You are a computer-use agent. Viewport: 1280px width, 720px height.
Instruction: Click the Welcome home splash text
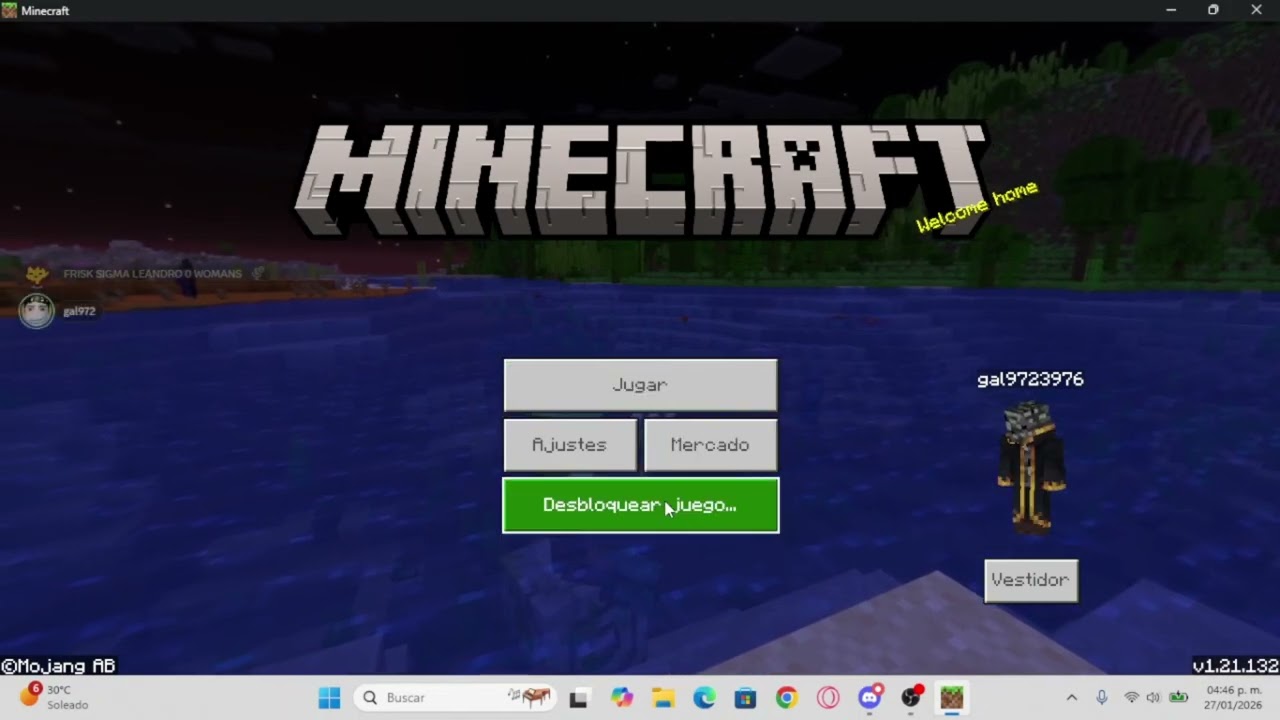pyautogui.click(x=977, y=207)
